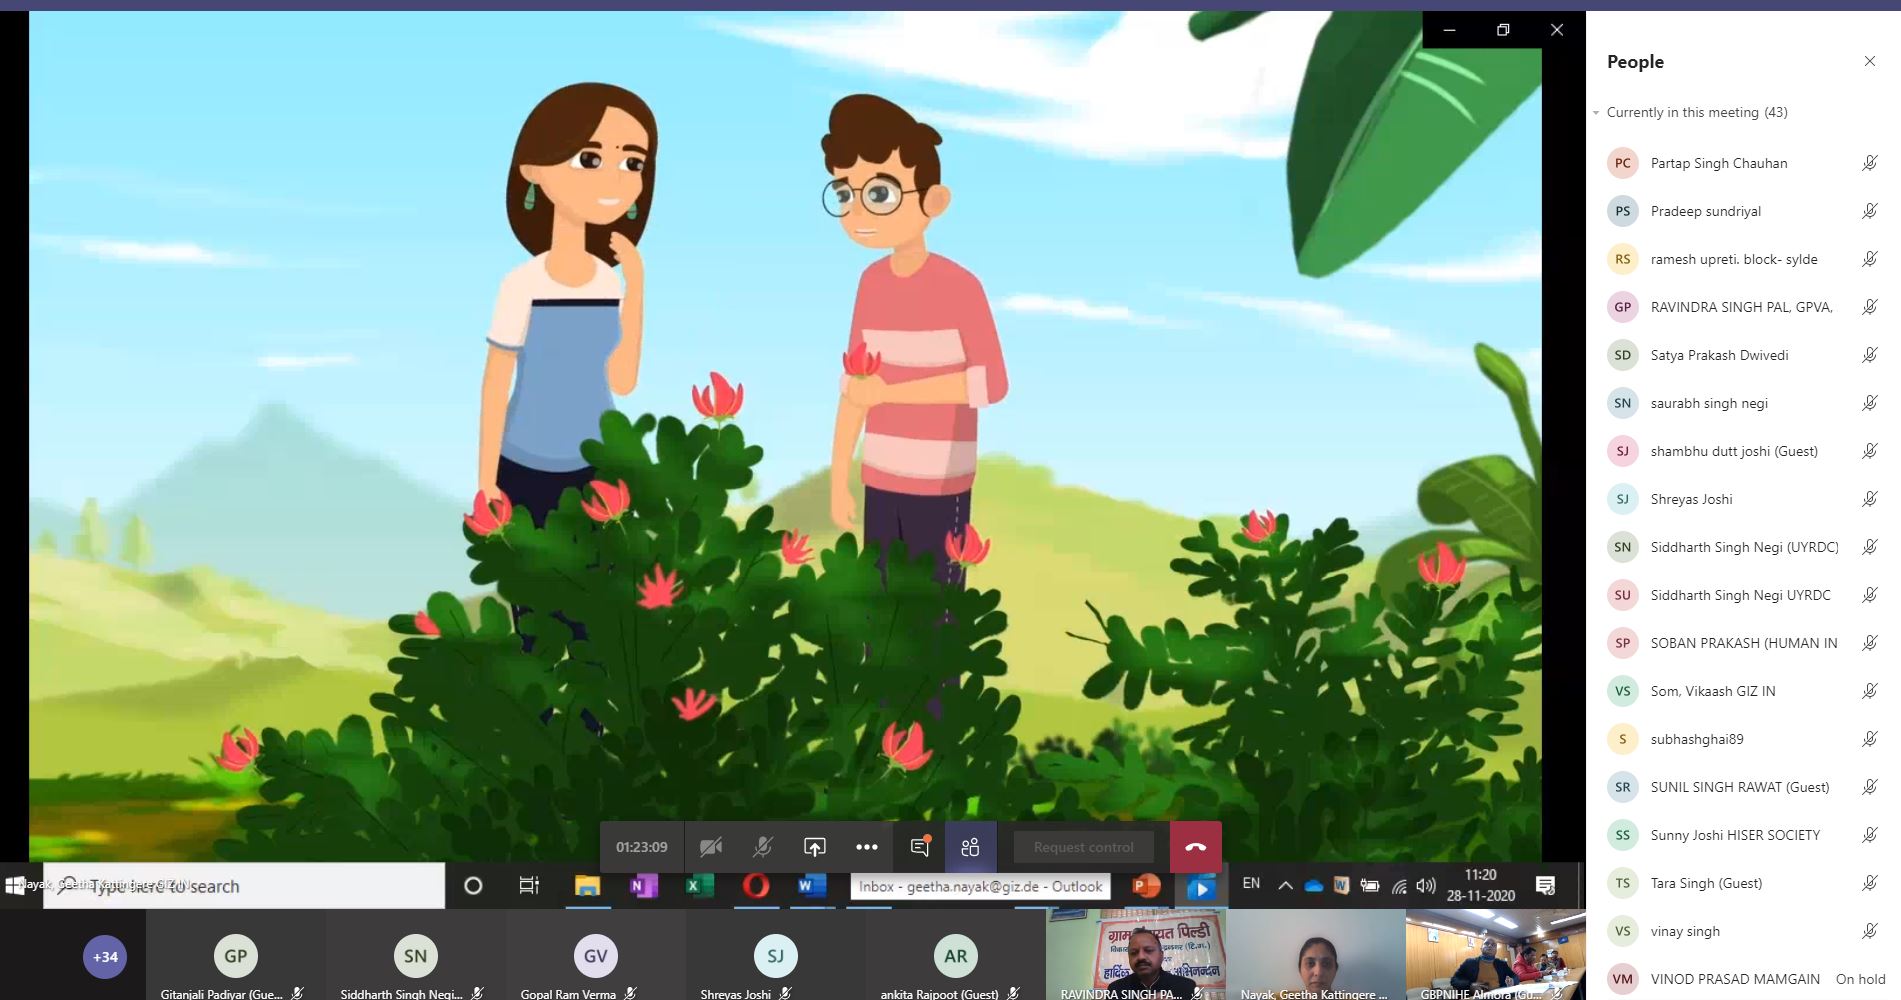Image resolution: width=1901 pixels, height=1000 pixels.
Task: Open the share content tray
Action: pos(815,847)
